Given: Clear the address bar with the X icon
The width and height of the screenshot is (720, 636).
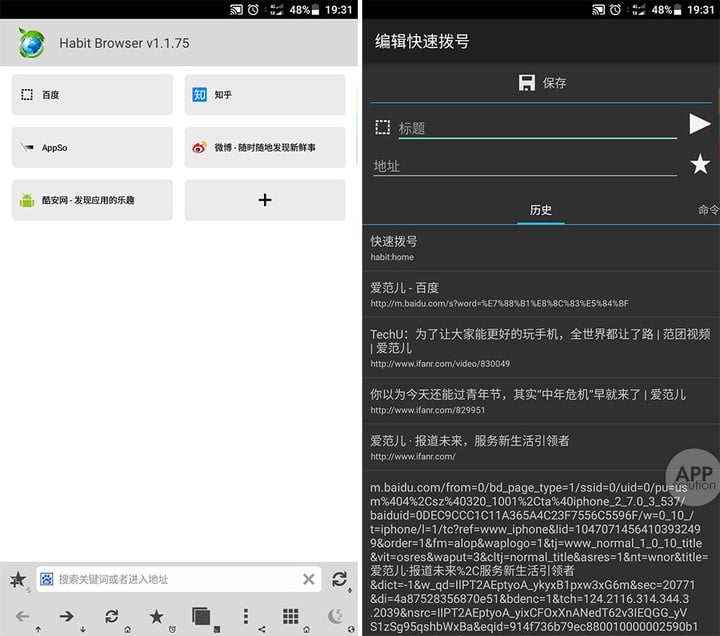Looking at the screenshot, I should click(309, 579).
